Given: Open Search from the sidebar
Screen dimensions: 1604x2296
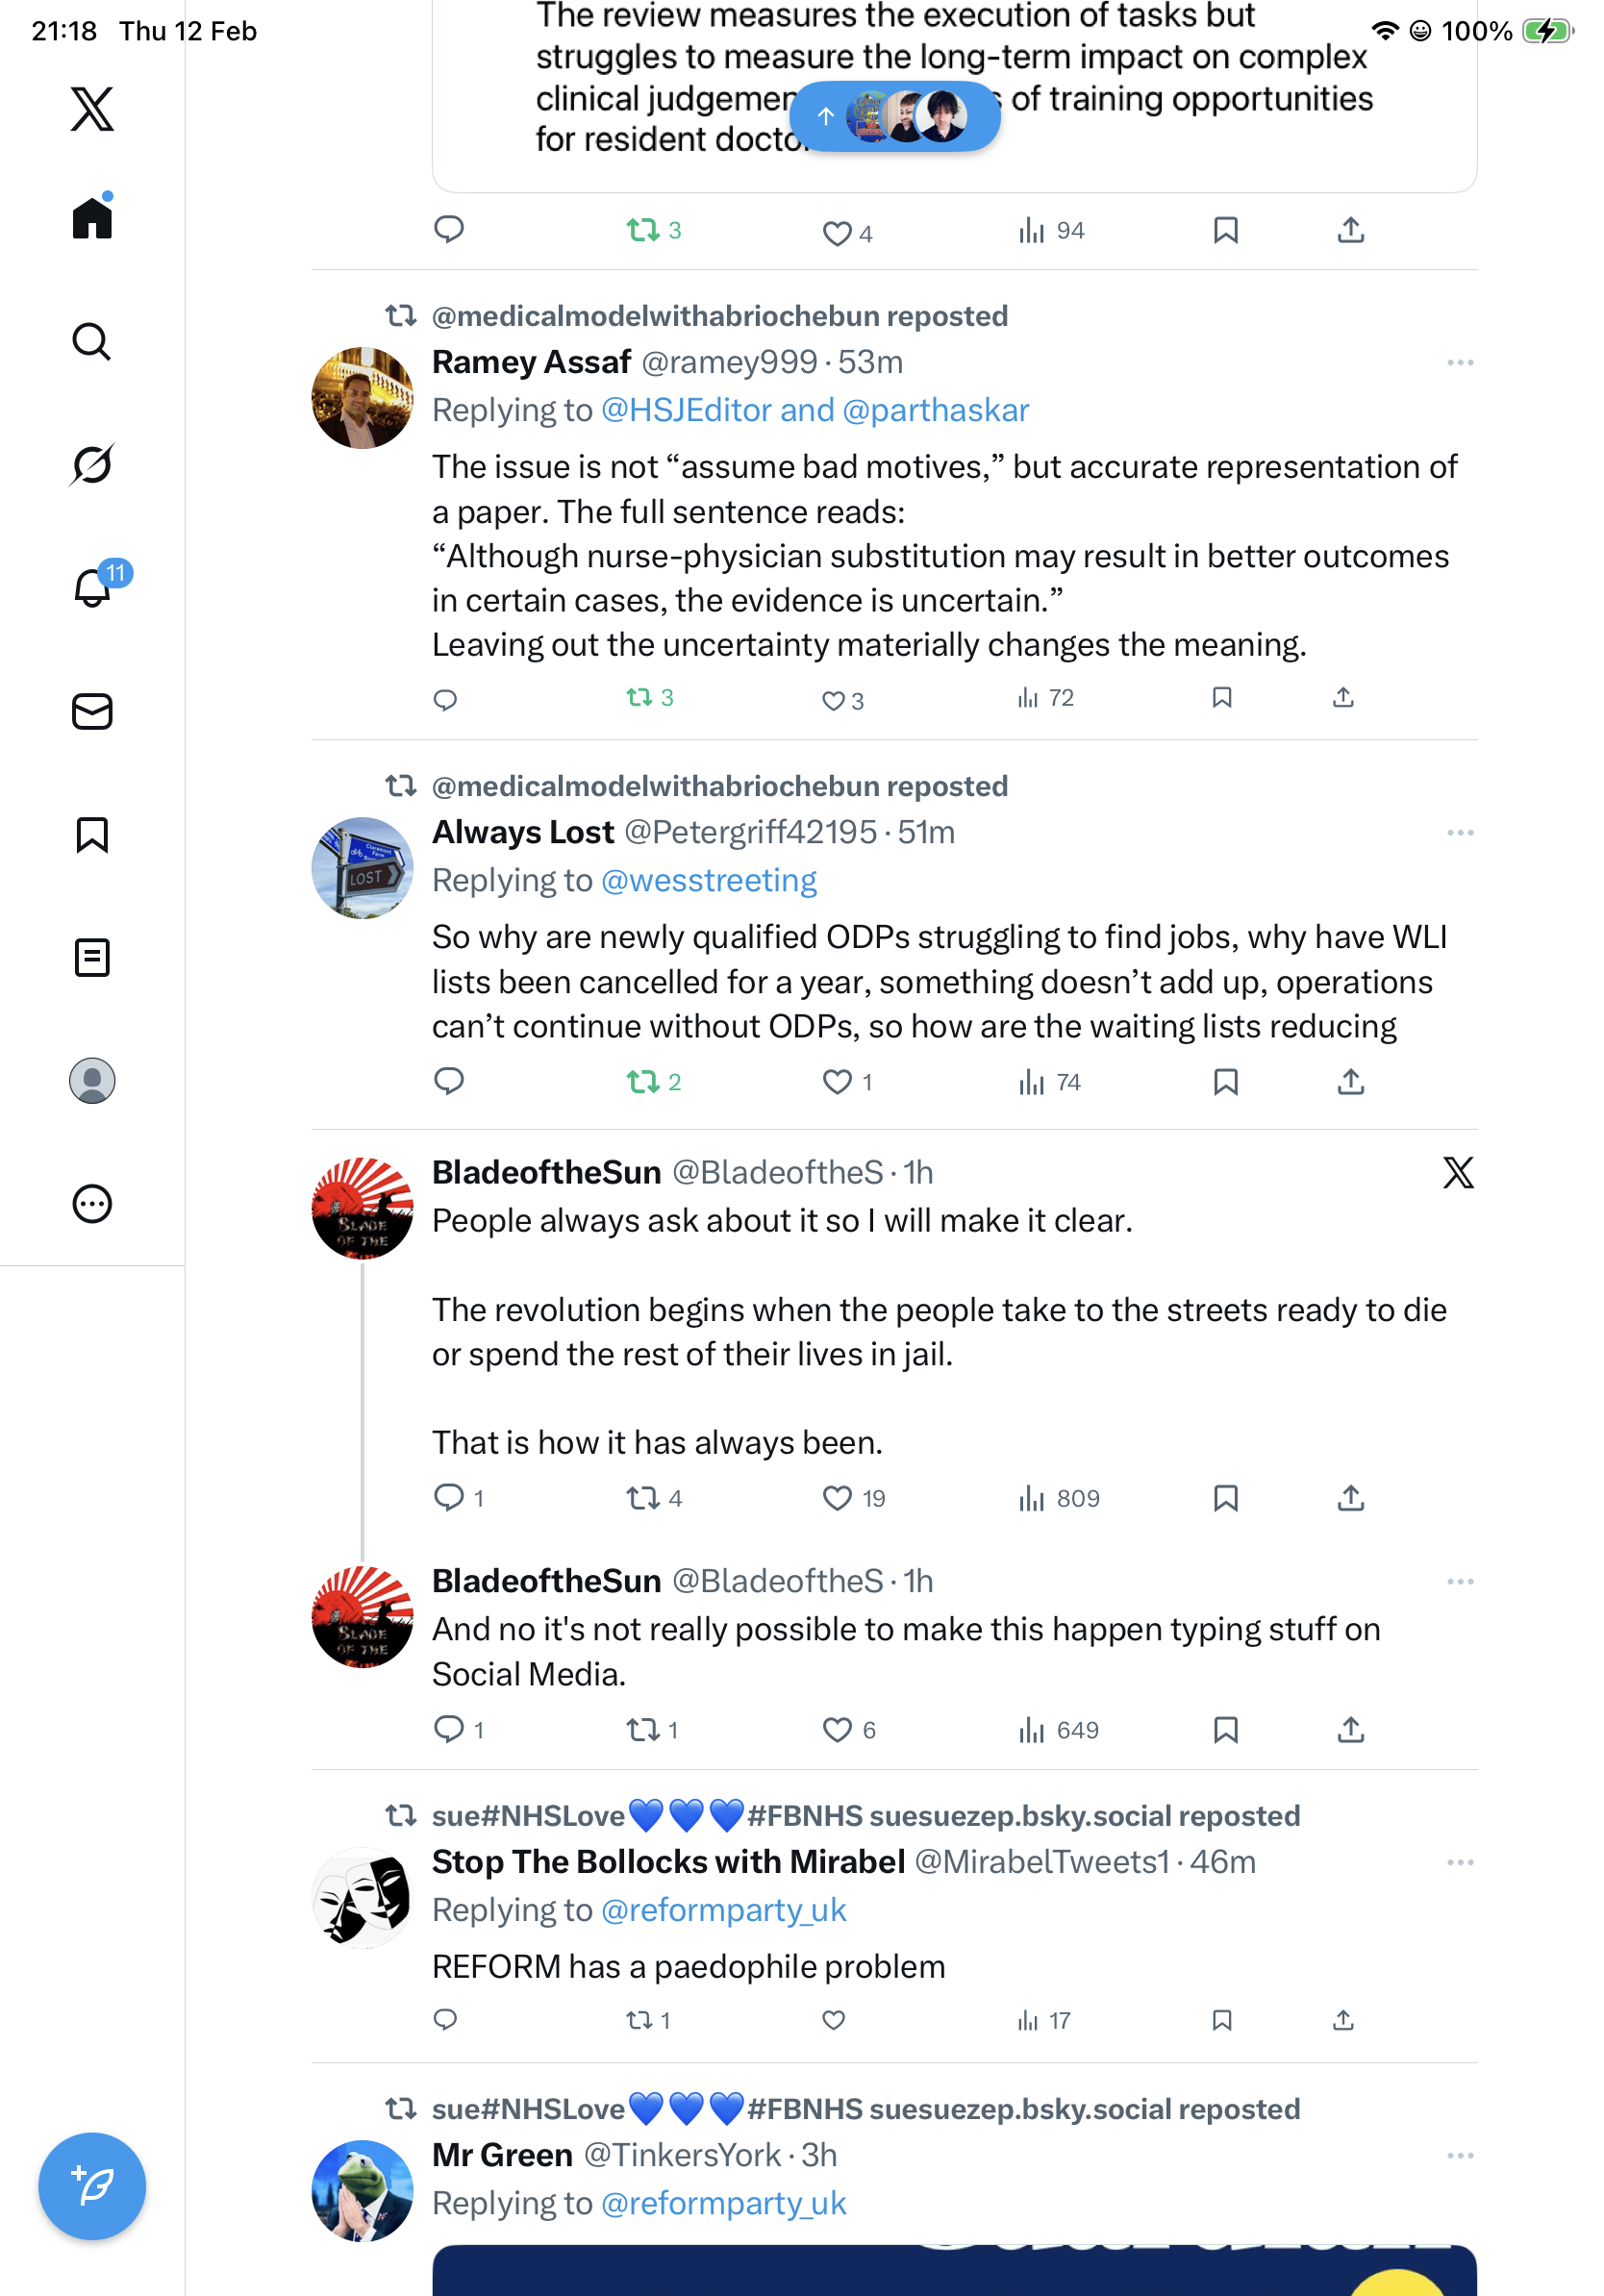Looking at the screenshot, I should click(92, 341).
